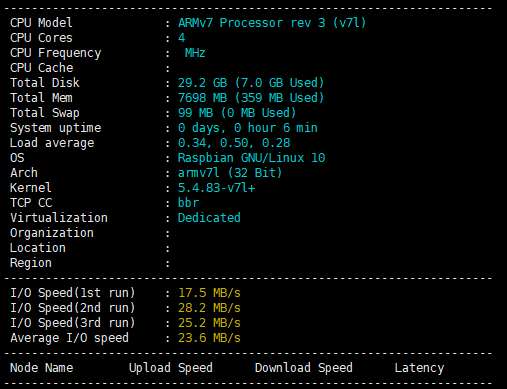Select the CPU Cores label

[41, 38]
